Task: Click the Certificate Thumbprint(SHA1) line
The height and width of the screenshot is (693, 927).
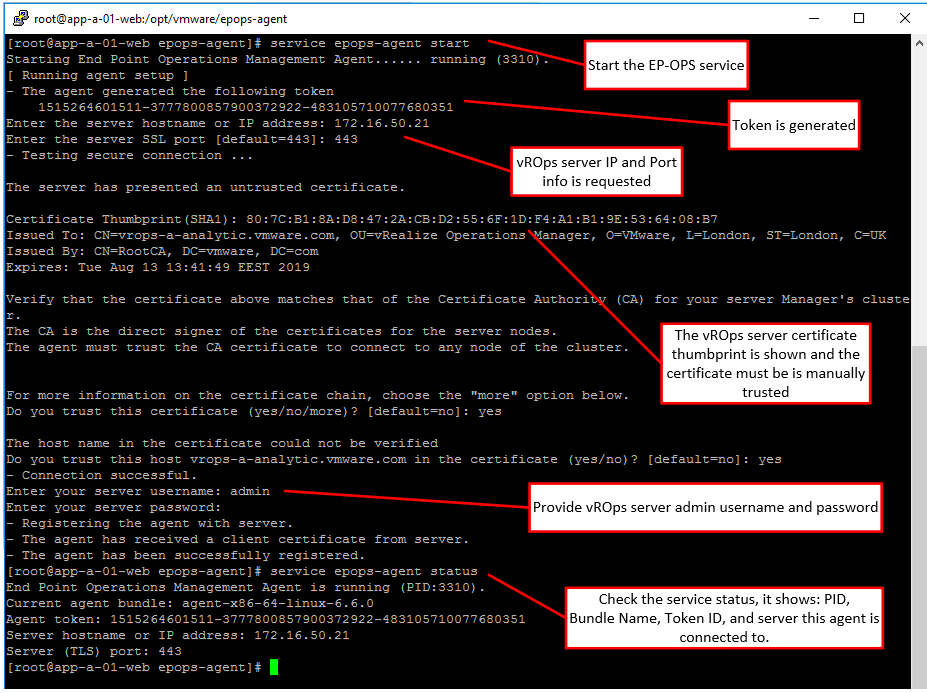Action: click(x=362, y=219)
